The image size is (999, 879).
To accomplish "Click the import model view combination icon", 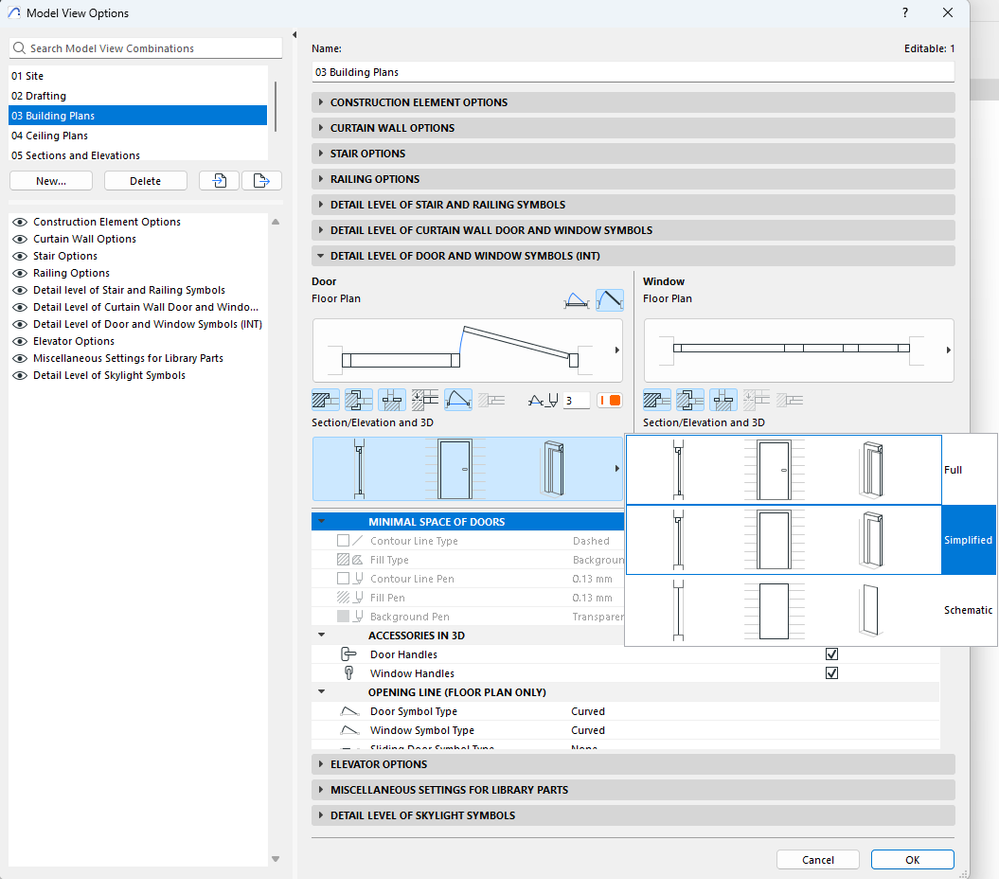I will pos(219,181).
